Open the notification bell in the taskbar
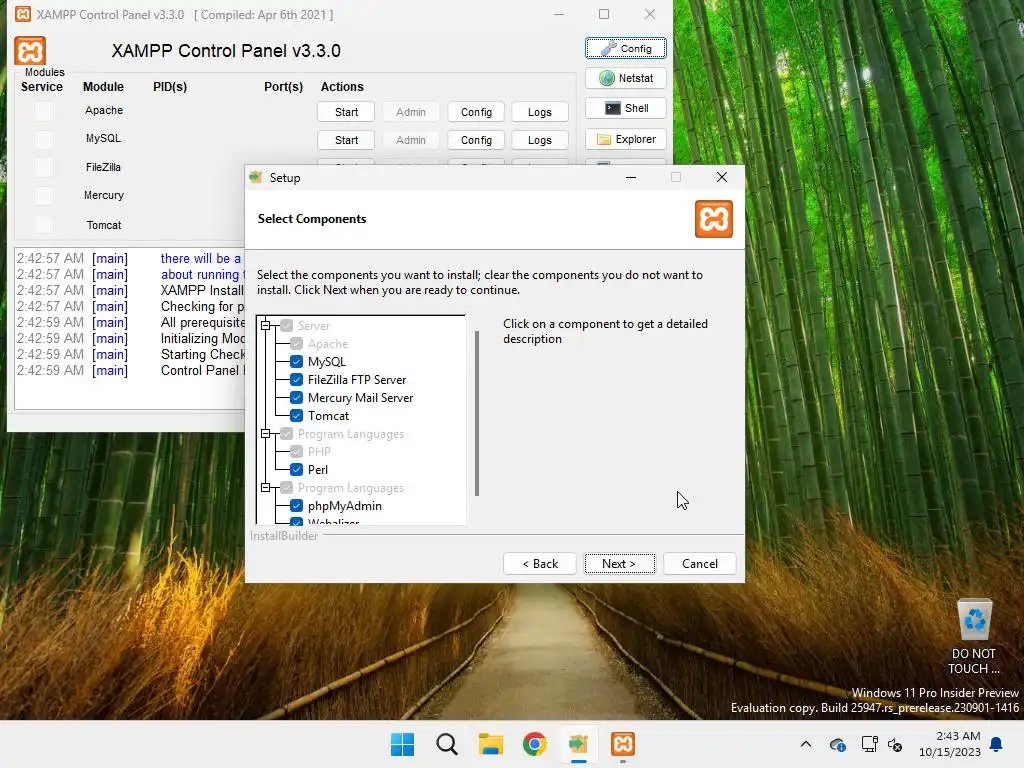 [x=997, y=744]
